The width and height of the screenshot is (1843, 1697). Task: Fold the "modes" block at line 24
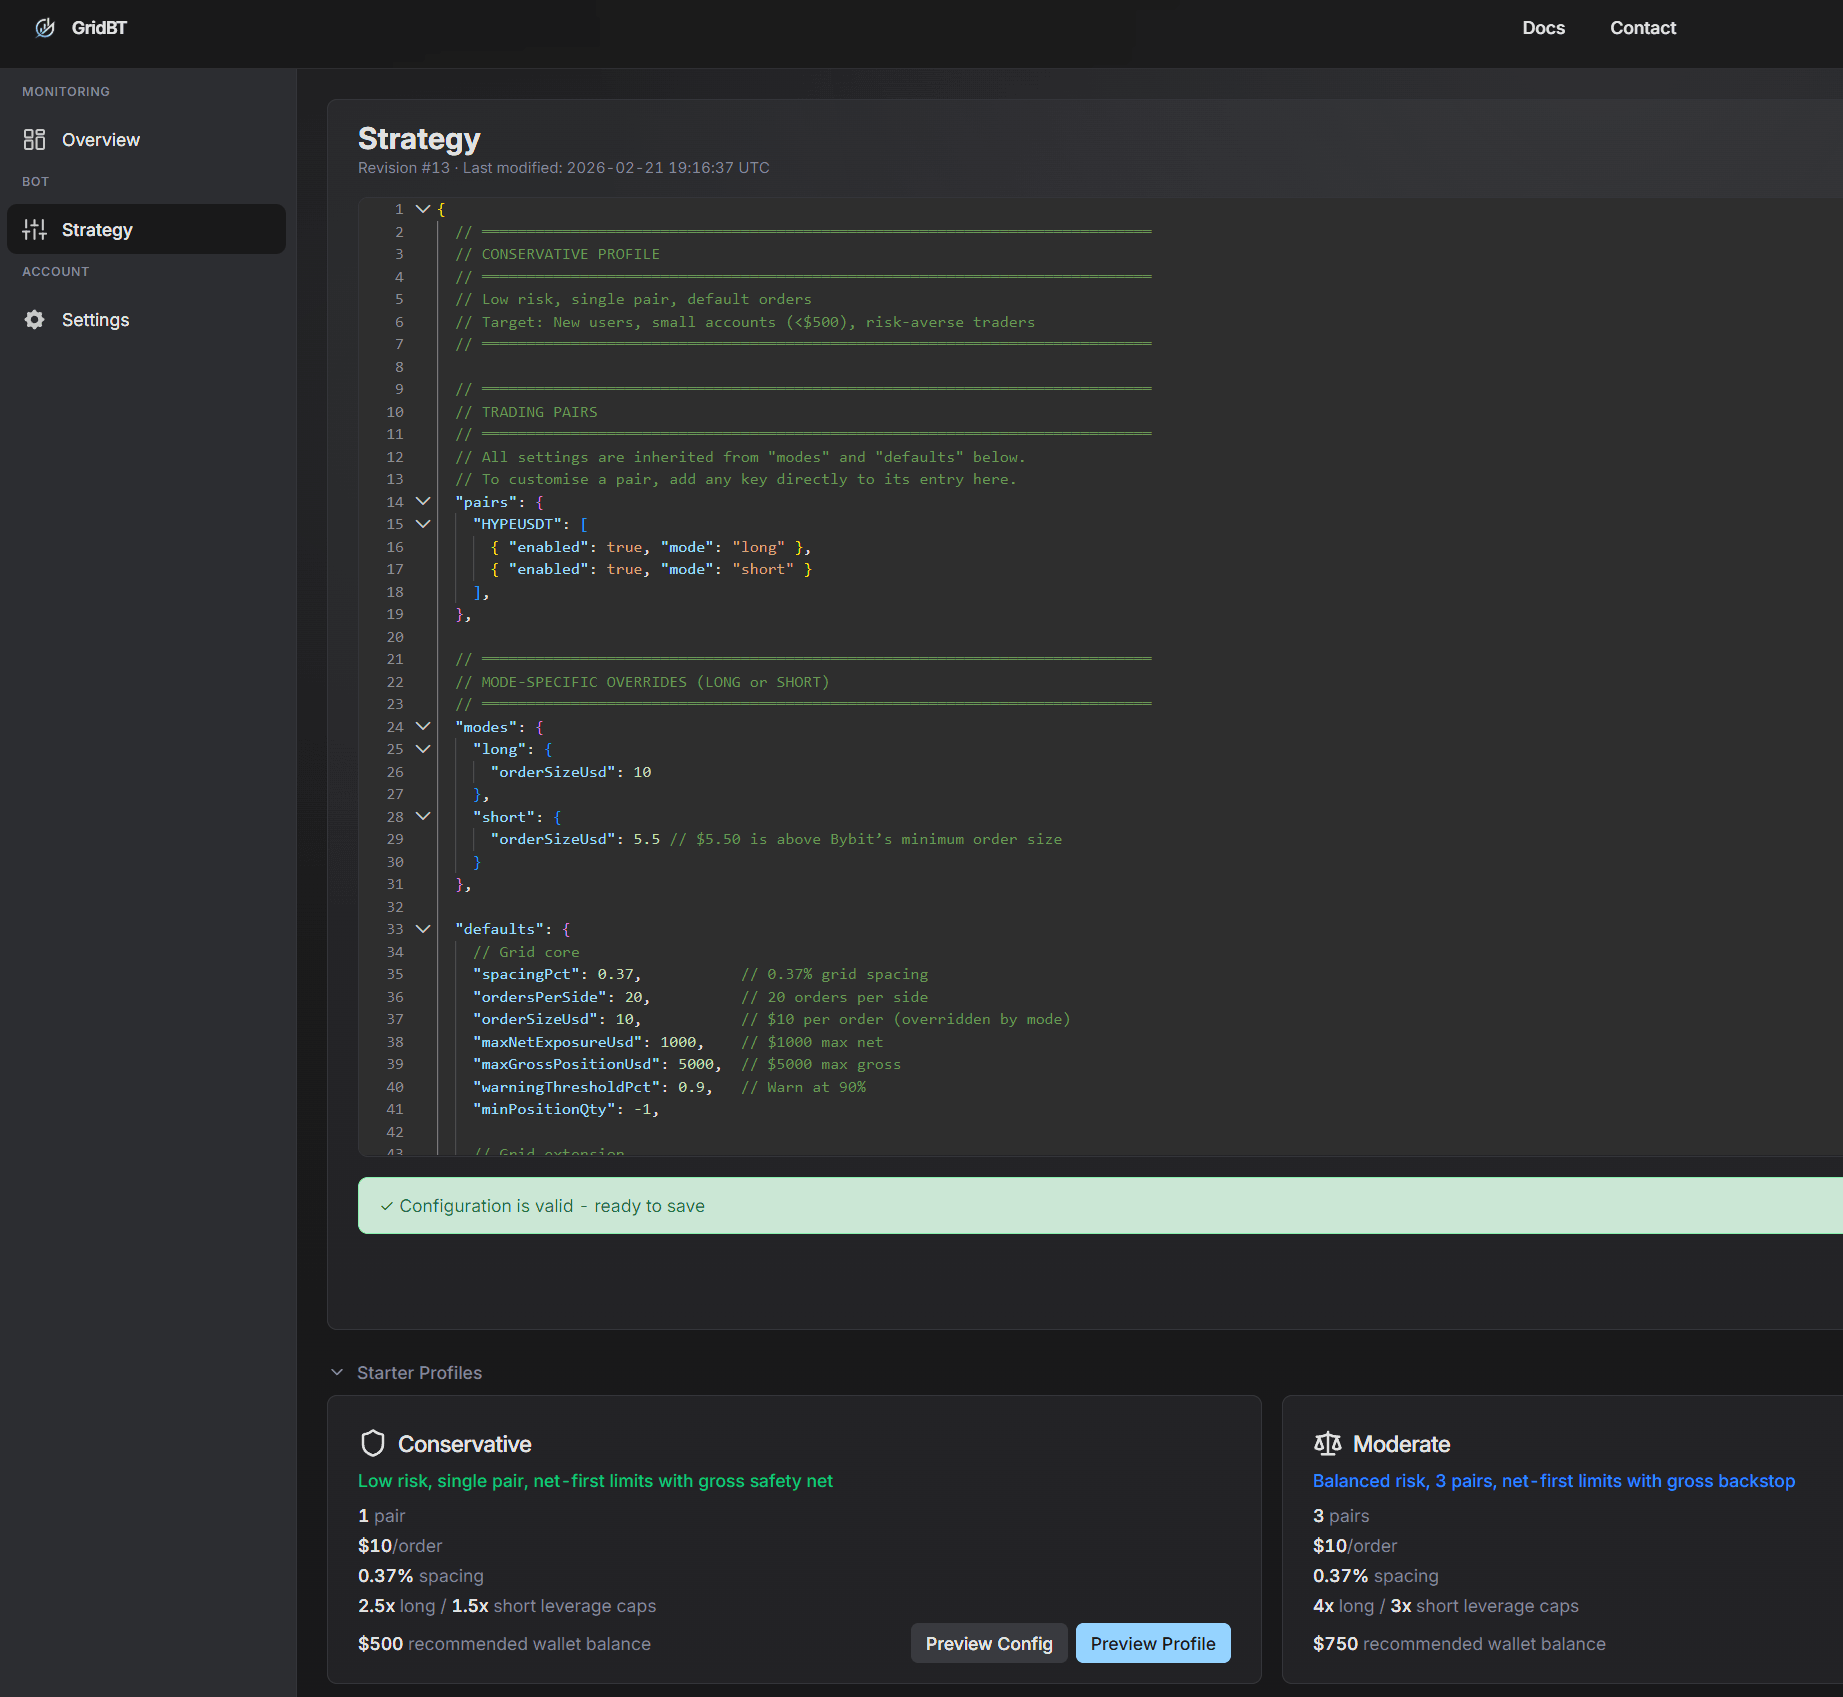(x=423, y=727)
